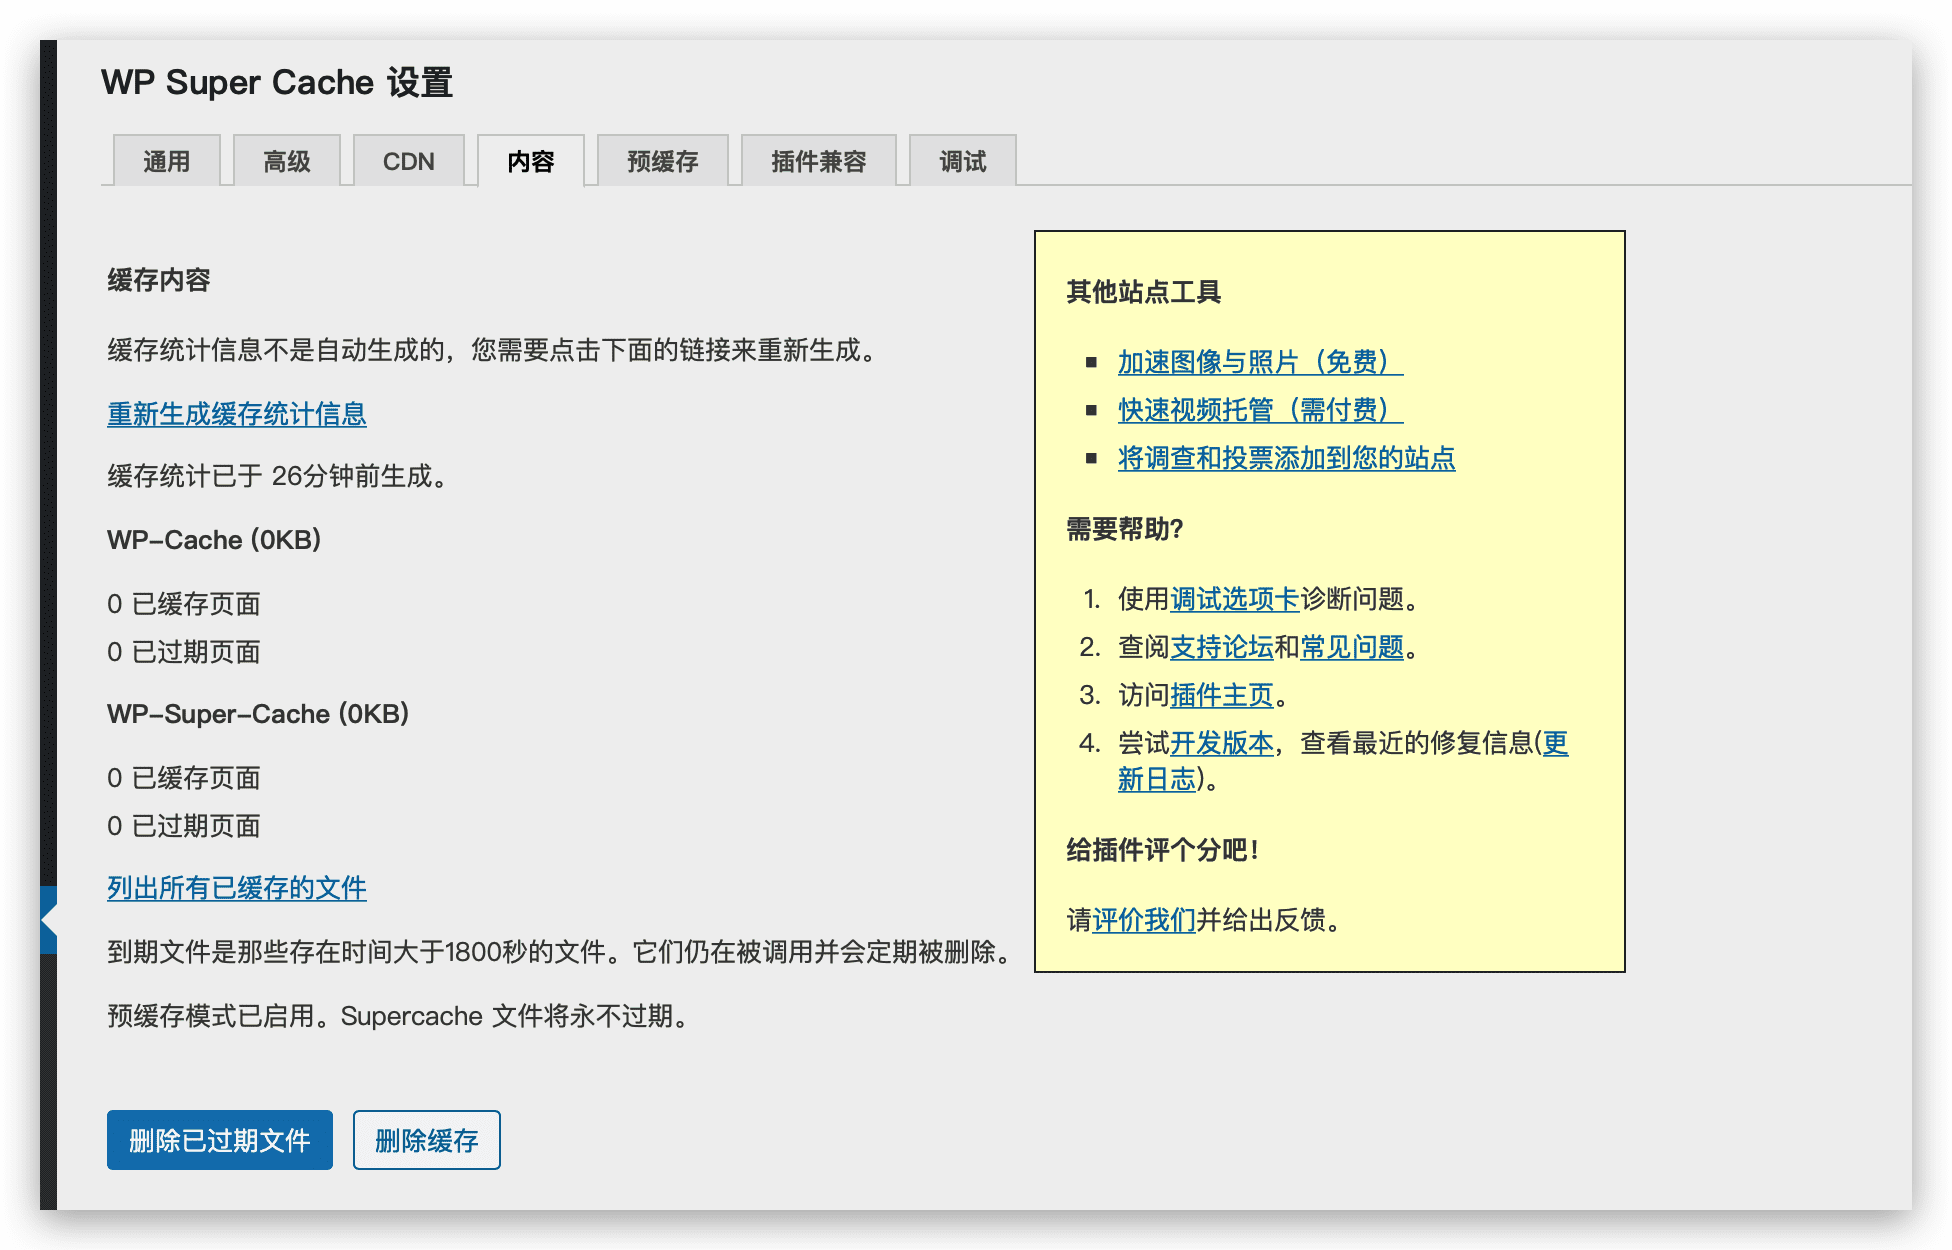Viewport: 1952px width, 1250px height.
Task: Click the 给插件评个分吧! heading
Action: point(1162,850)
